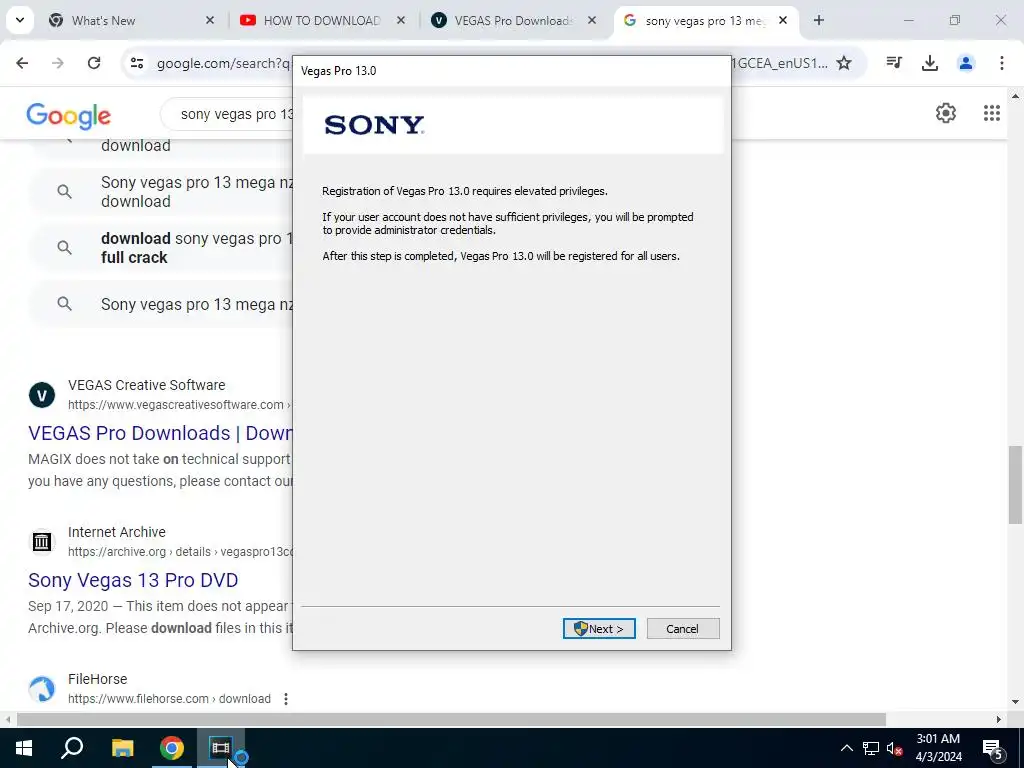
Task: Open FileHorse result three-dot options
Action: coord(285,699)
